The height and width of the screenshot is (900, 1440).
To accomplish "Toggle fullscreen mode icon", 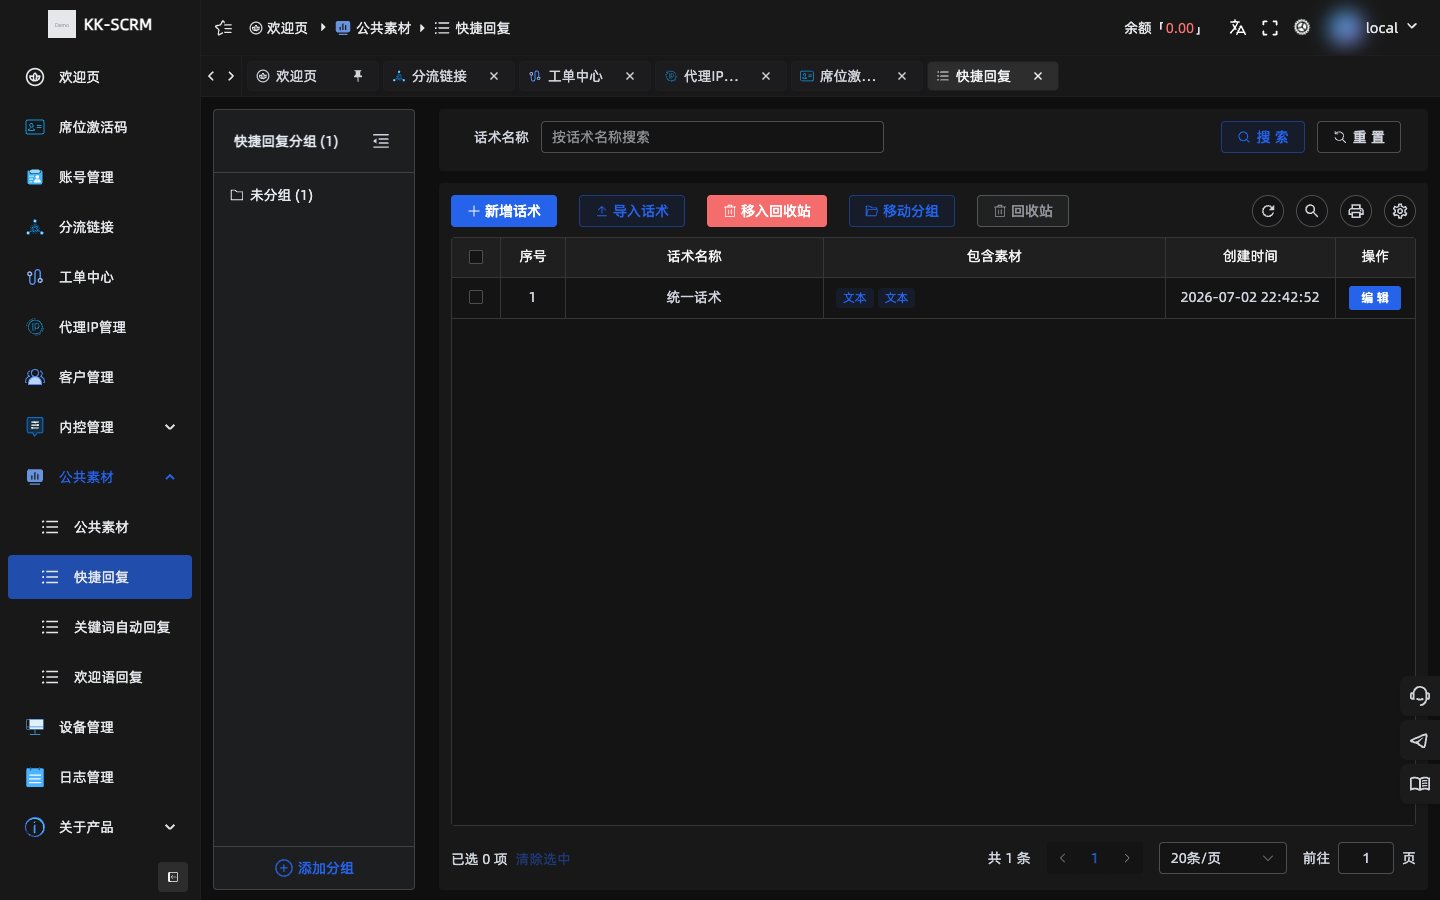I will click(1270, 28).
